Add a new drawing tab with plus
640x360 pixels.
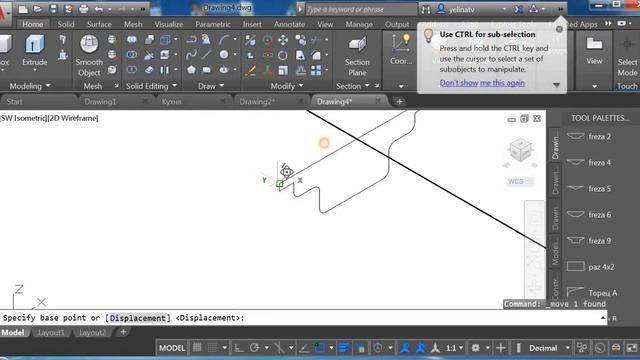coord(400,102)
